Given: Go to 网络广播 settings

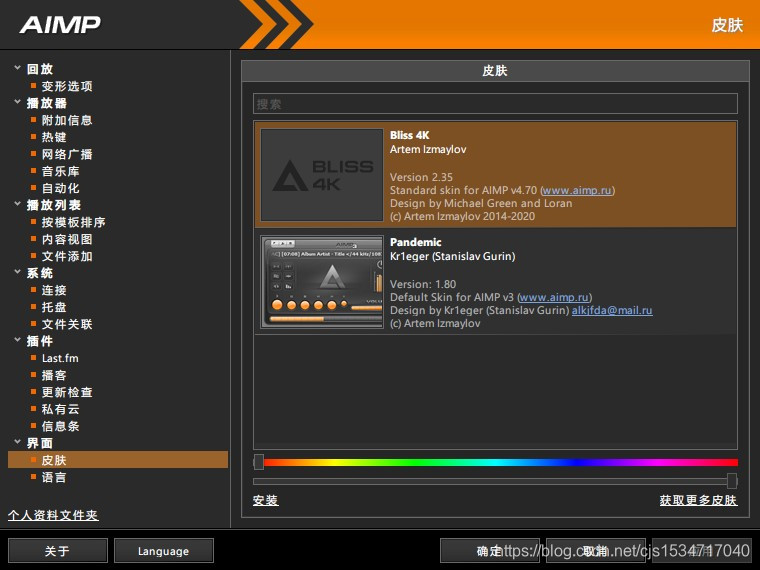Looking at the screenshot, I should pyautogui.click(x=67, y=154).
